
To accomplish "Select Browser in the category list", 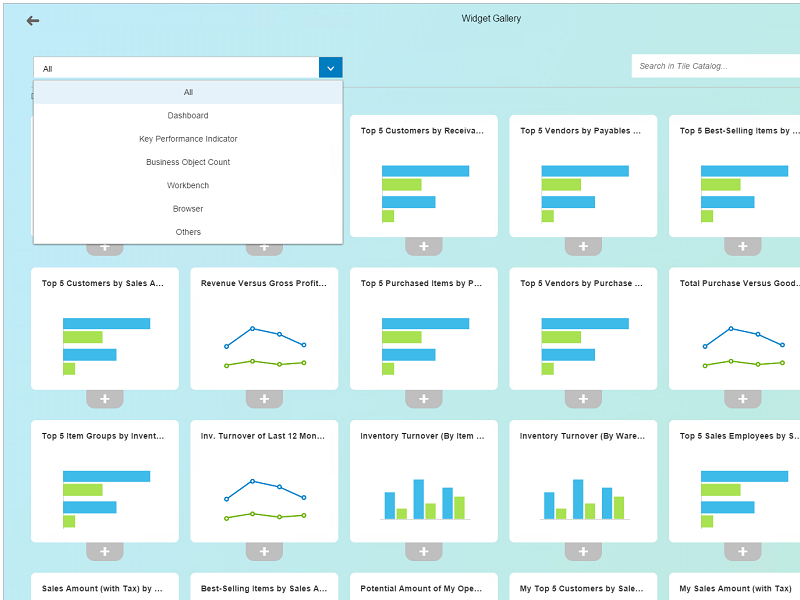I will tap(188, 209).
